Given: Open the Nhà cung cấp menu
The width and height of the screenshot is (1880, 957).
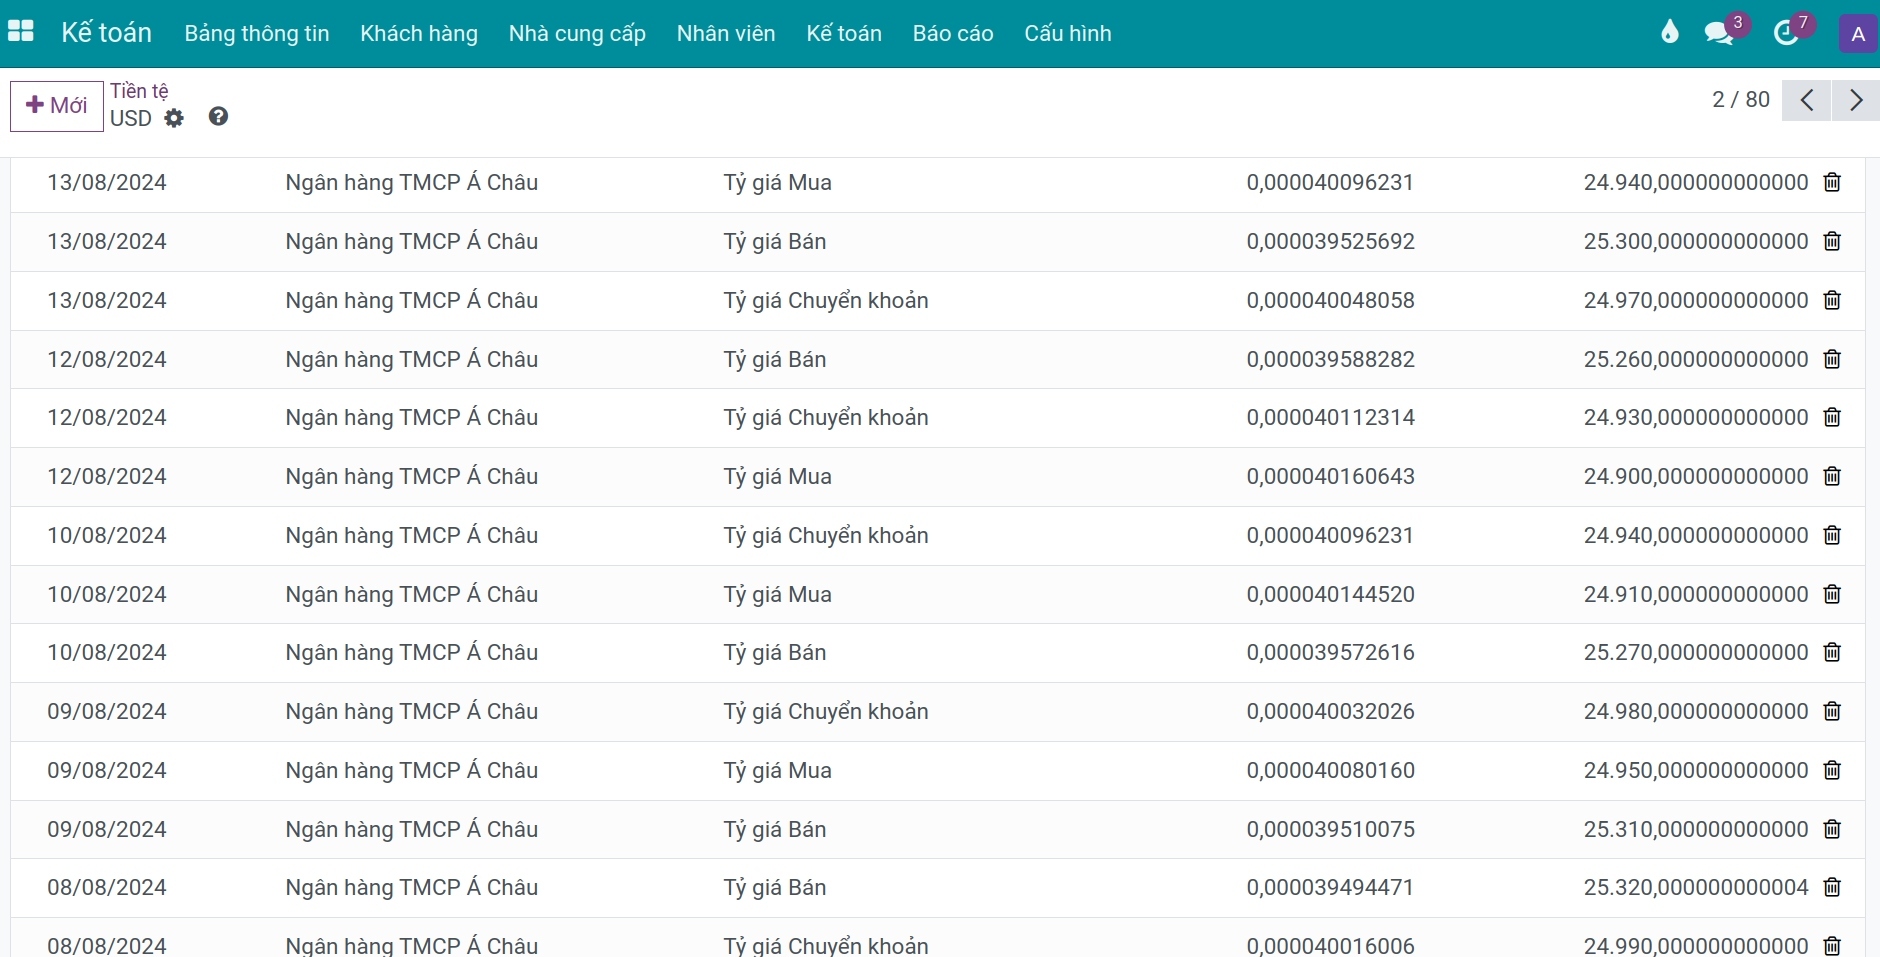Looking at the screenshot, I should click(x=577, y=33).
